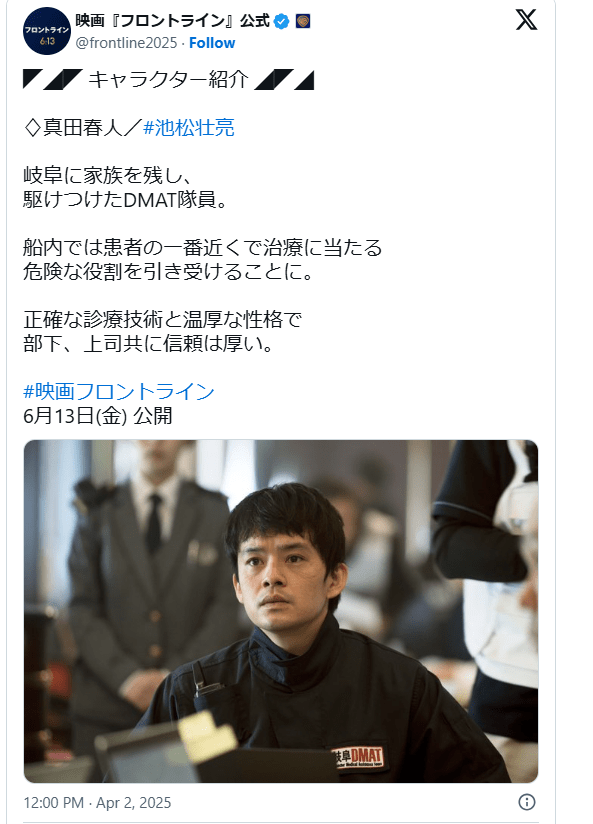Image resolution: width=593 pixels, height=824 pixels.
Task: Click the line 岐阜に家族を残し、
Action: click(109, 176)
